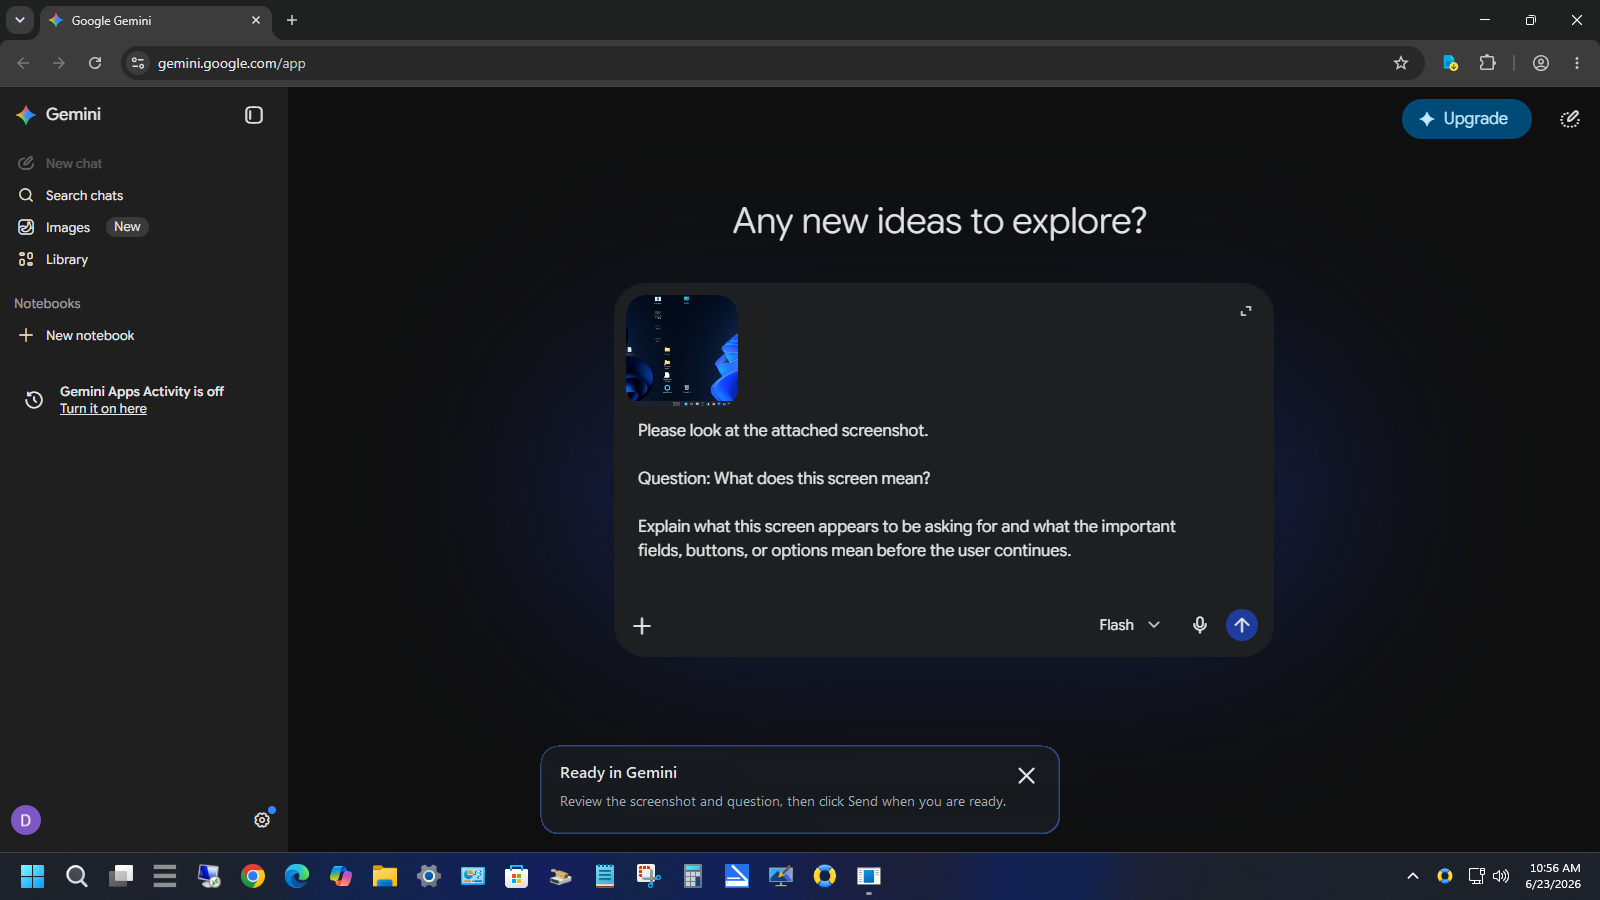Reload the page

pyautogui.click(x=95, y=63)
